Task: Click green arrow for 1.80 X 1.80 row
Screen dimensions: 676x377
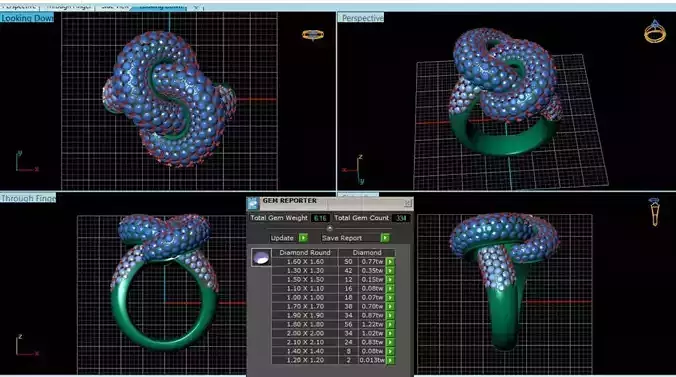Action: [x=390, y=324]
